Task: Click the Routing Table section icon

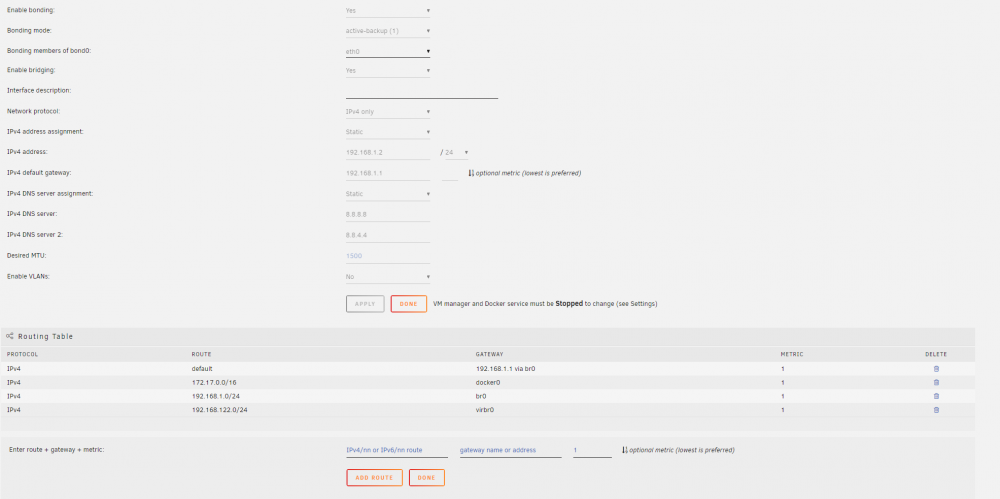Action: (x=10, y=336)
